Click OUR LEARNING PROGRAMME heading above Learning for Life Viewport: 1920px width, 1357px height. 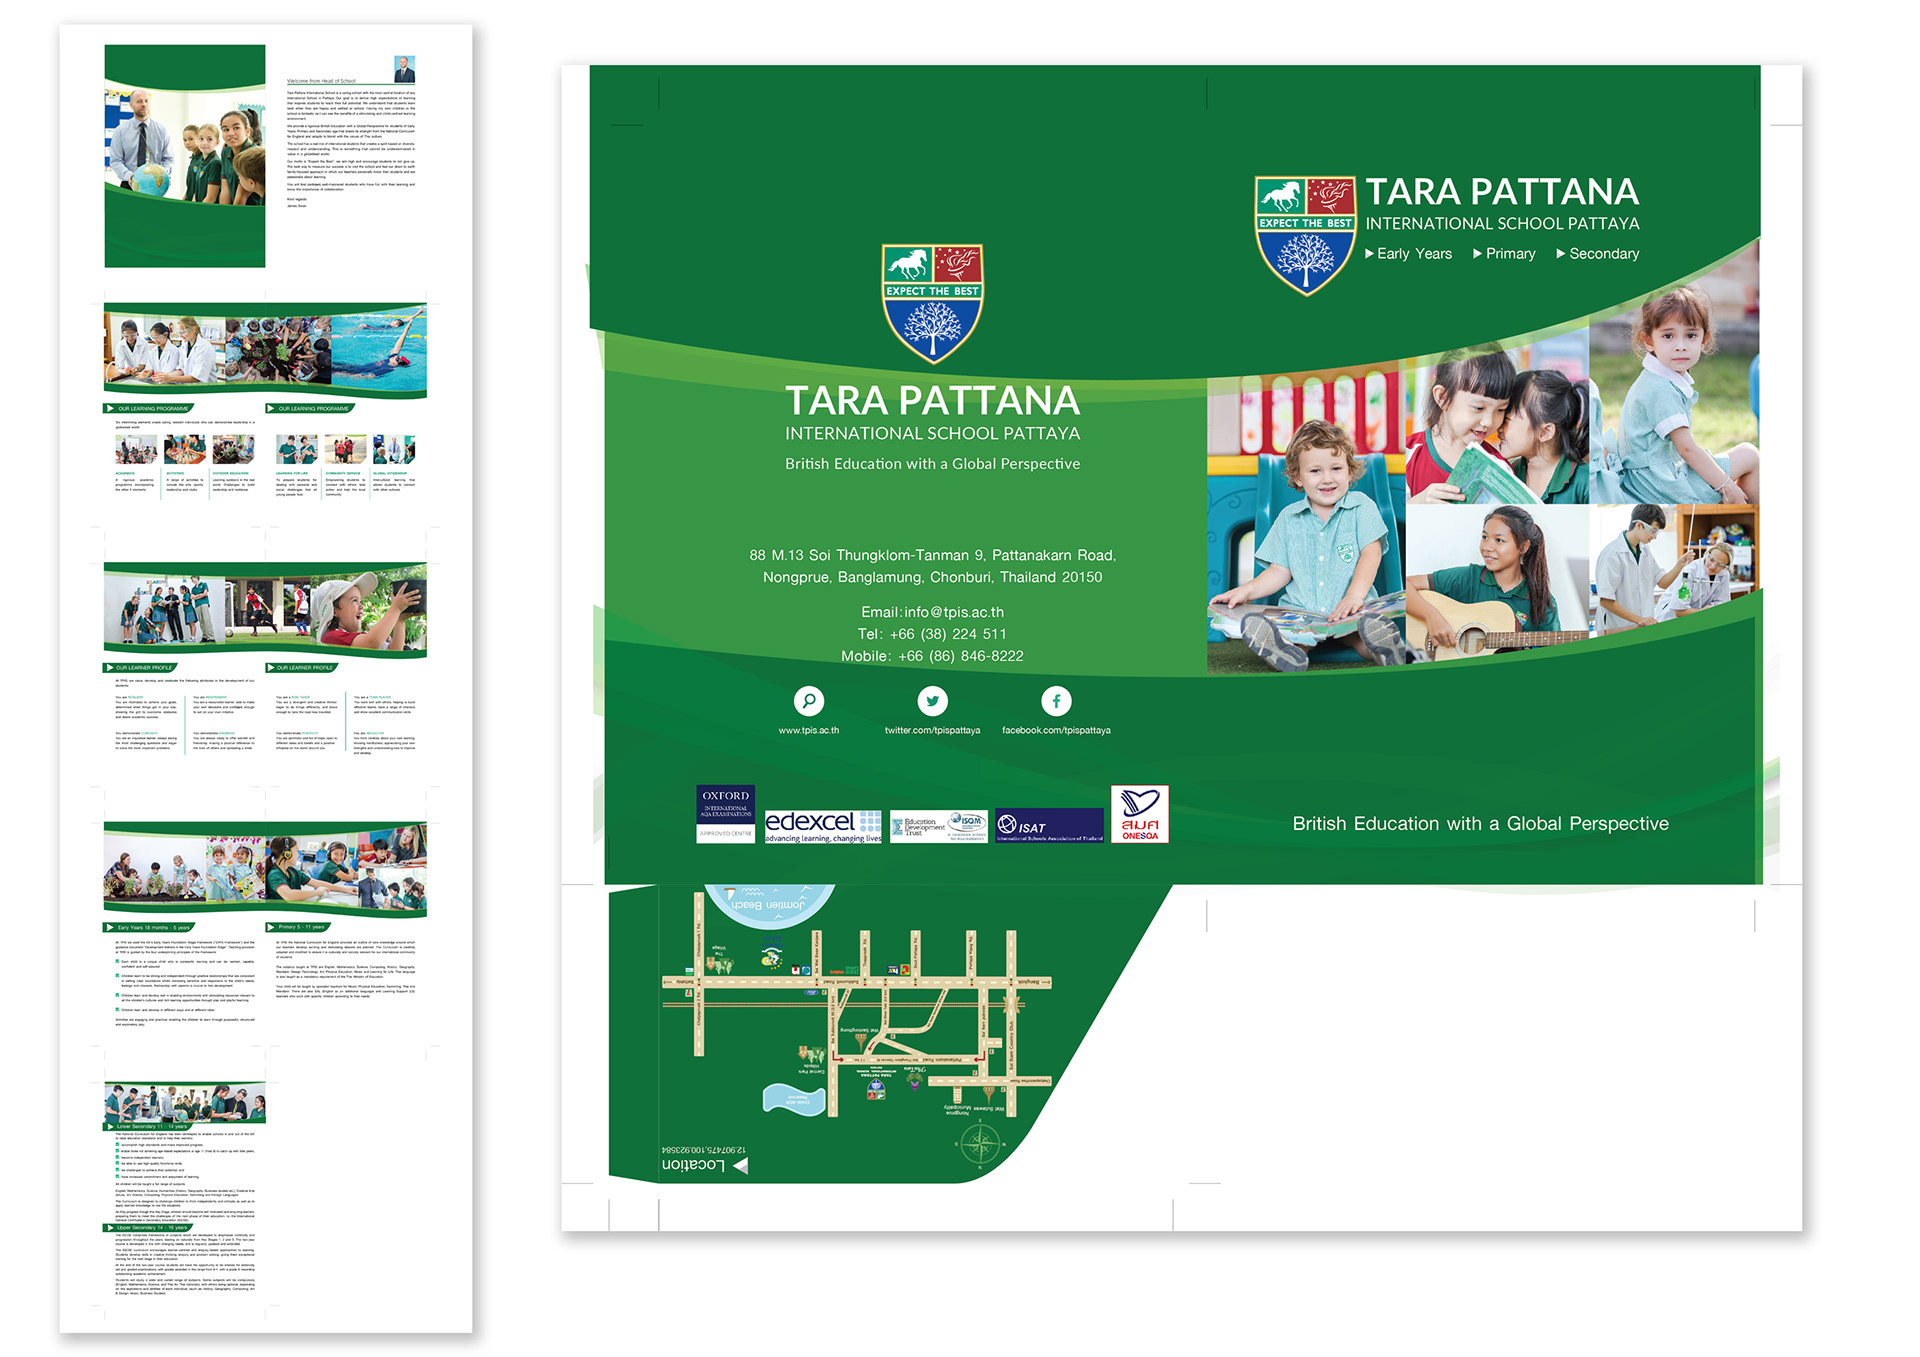312,408
